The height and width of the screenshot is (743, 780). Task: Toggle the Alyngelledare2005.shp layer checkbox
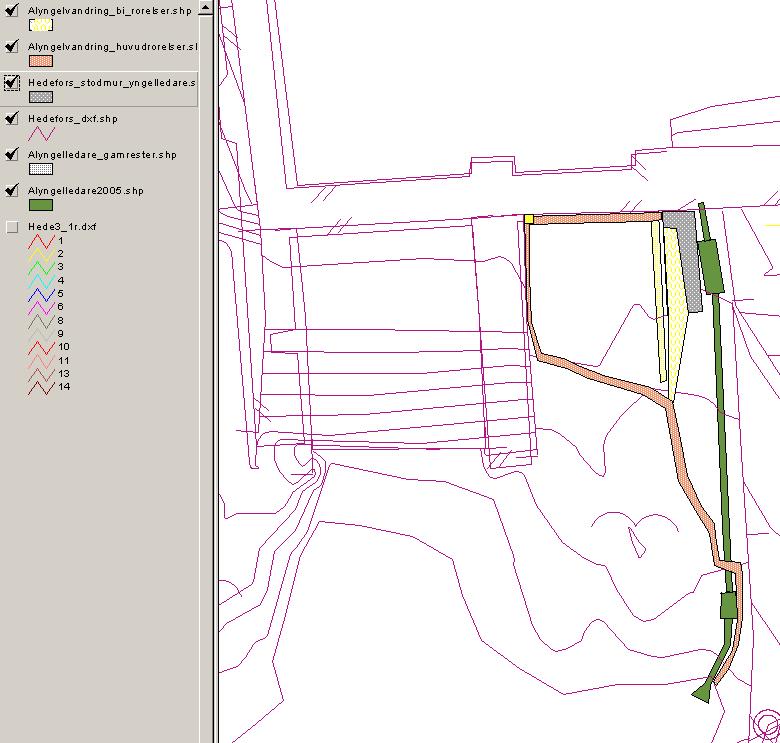coord(12,190)
